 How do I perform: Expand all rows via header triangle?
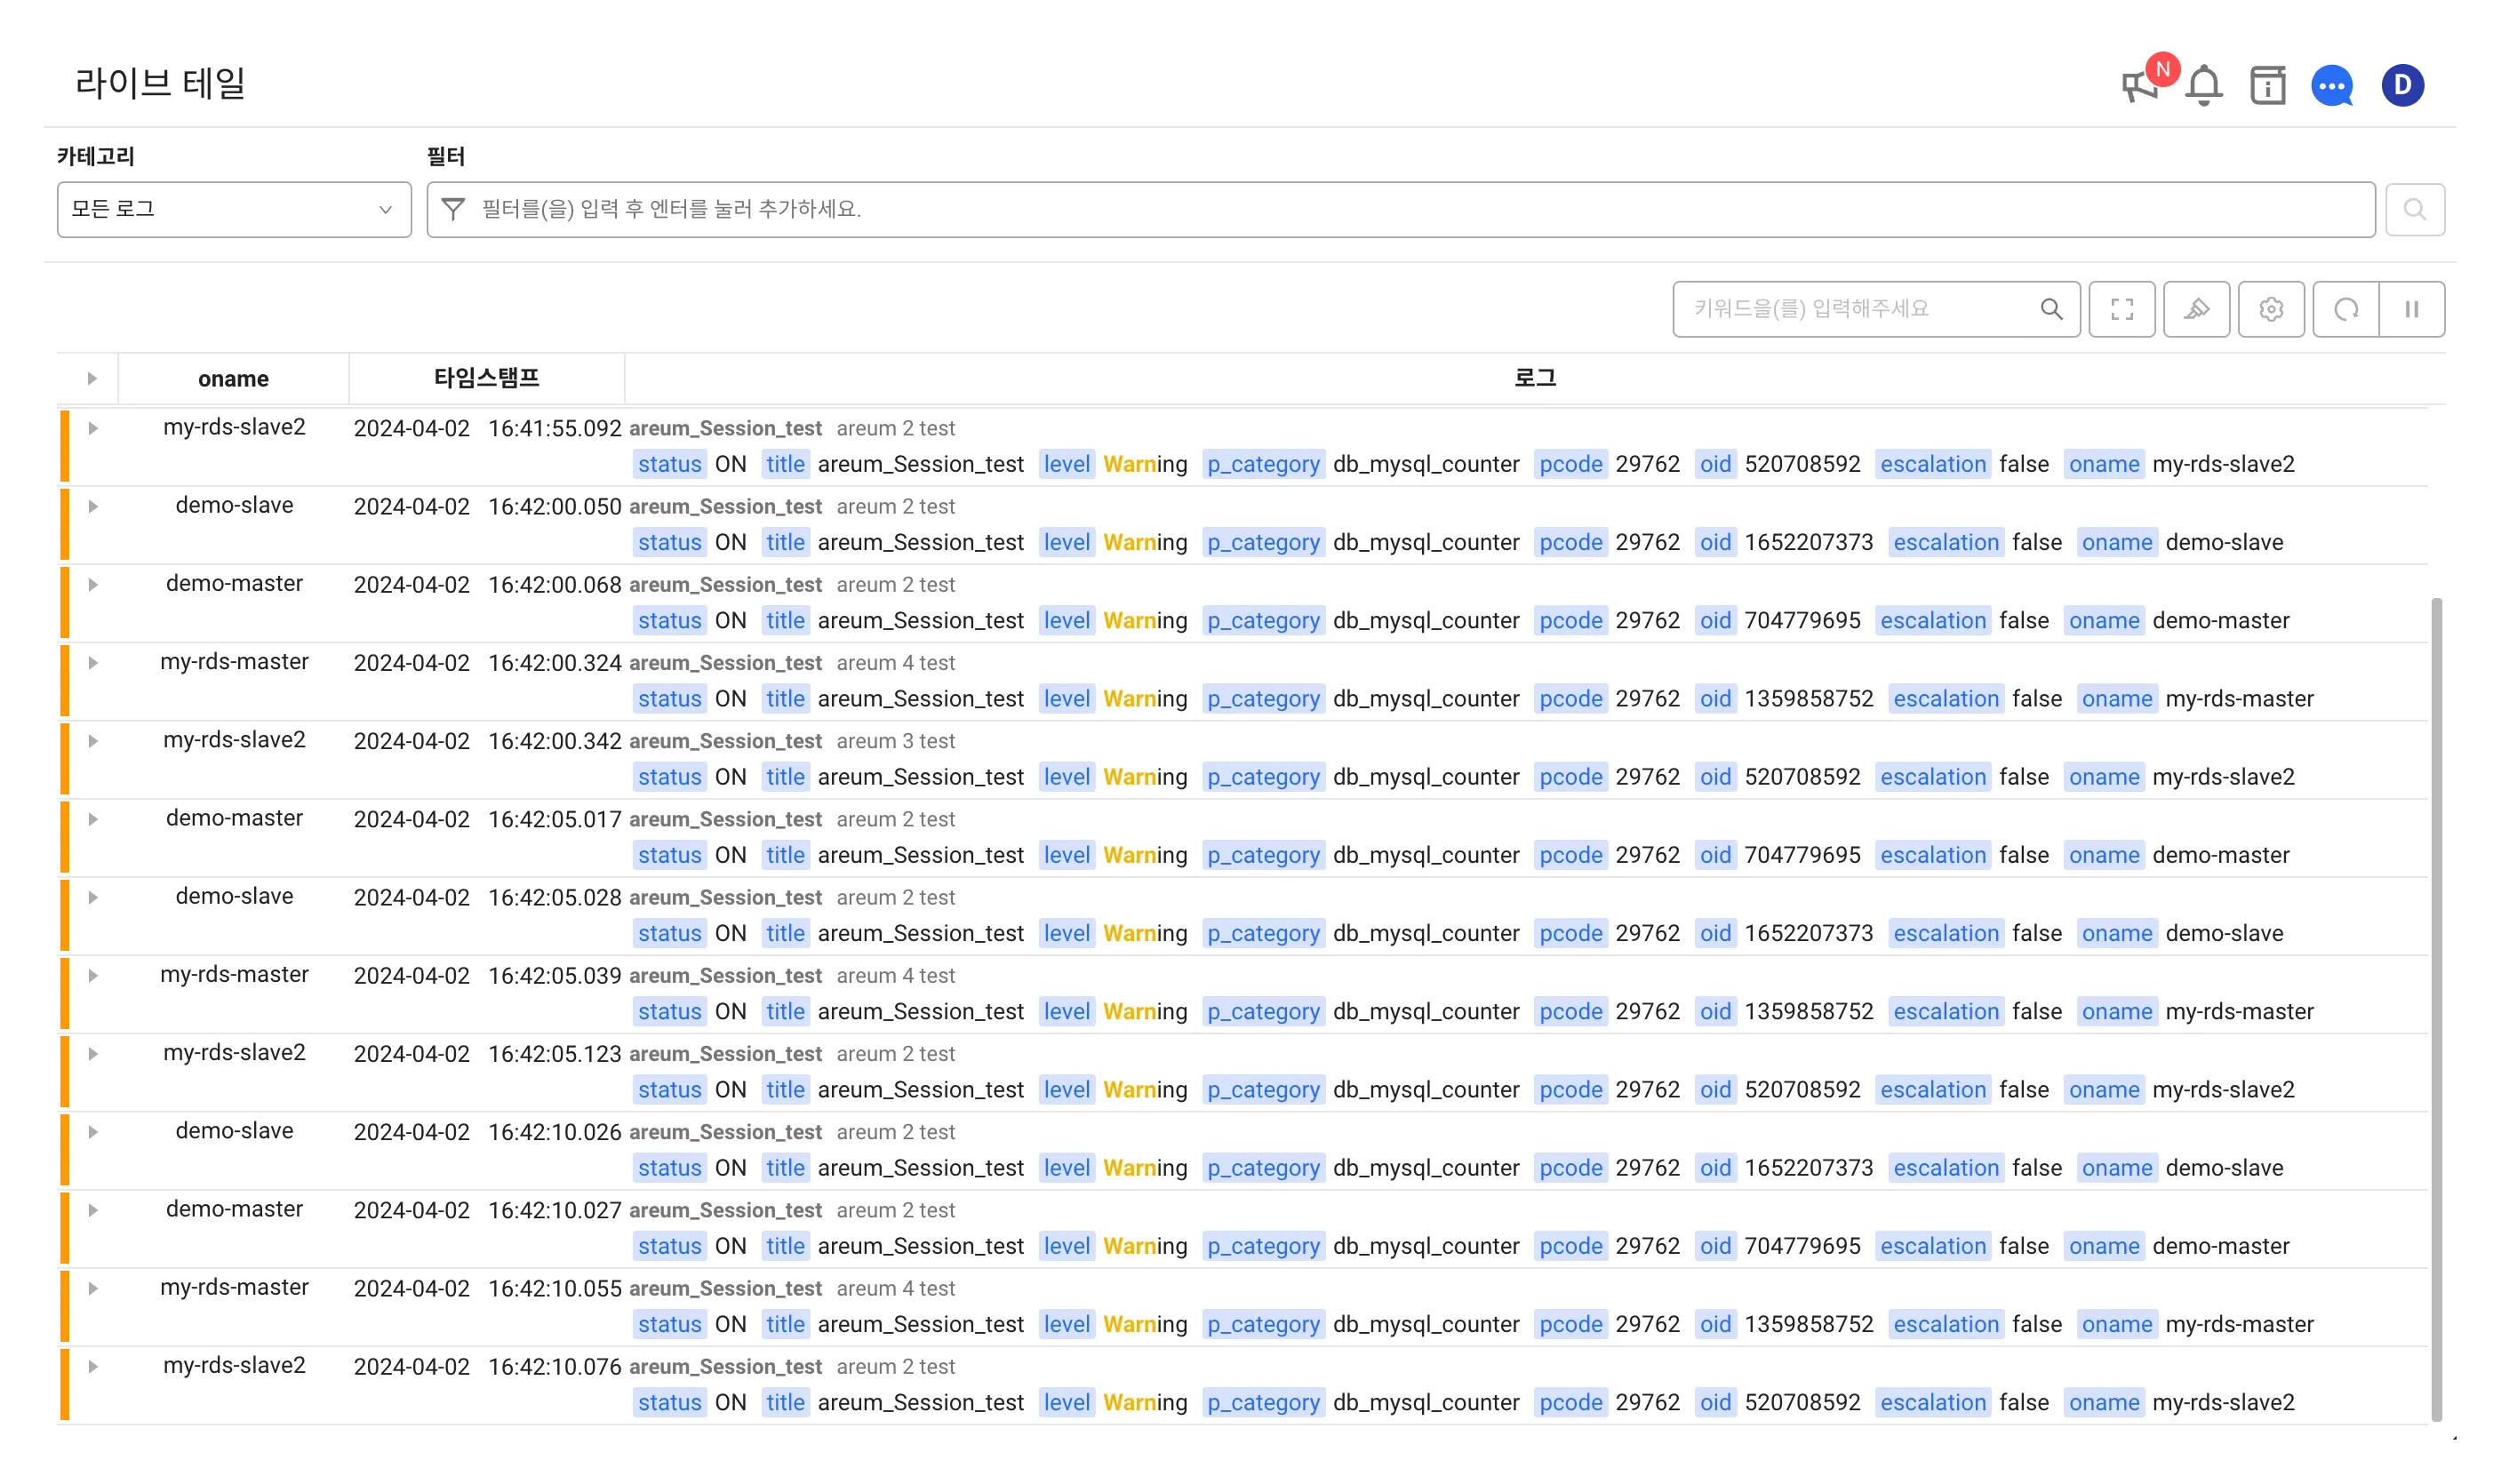(92, 378)
